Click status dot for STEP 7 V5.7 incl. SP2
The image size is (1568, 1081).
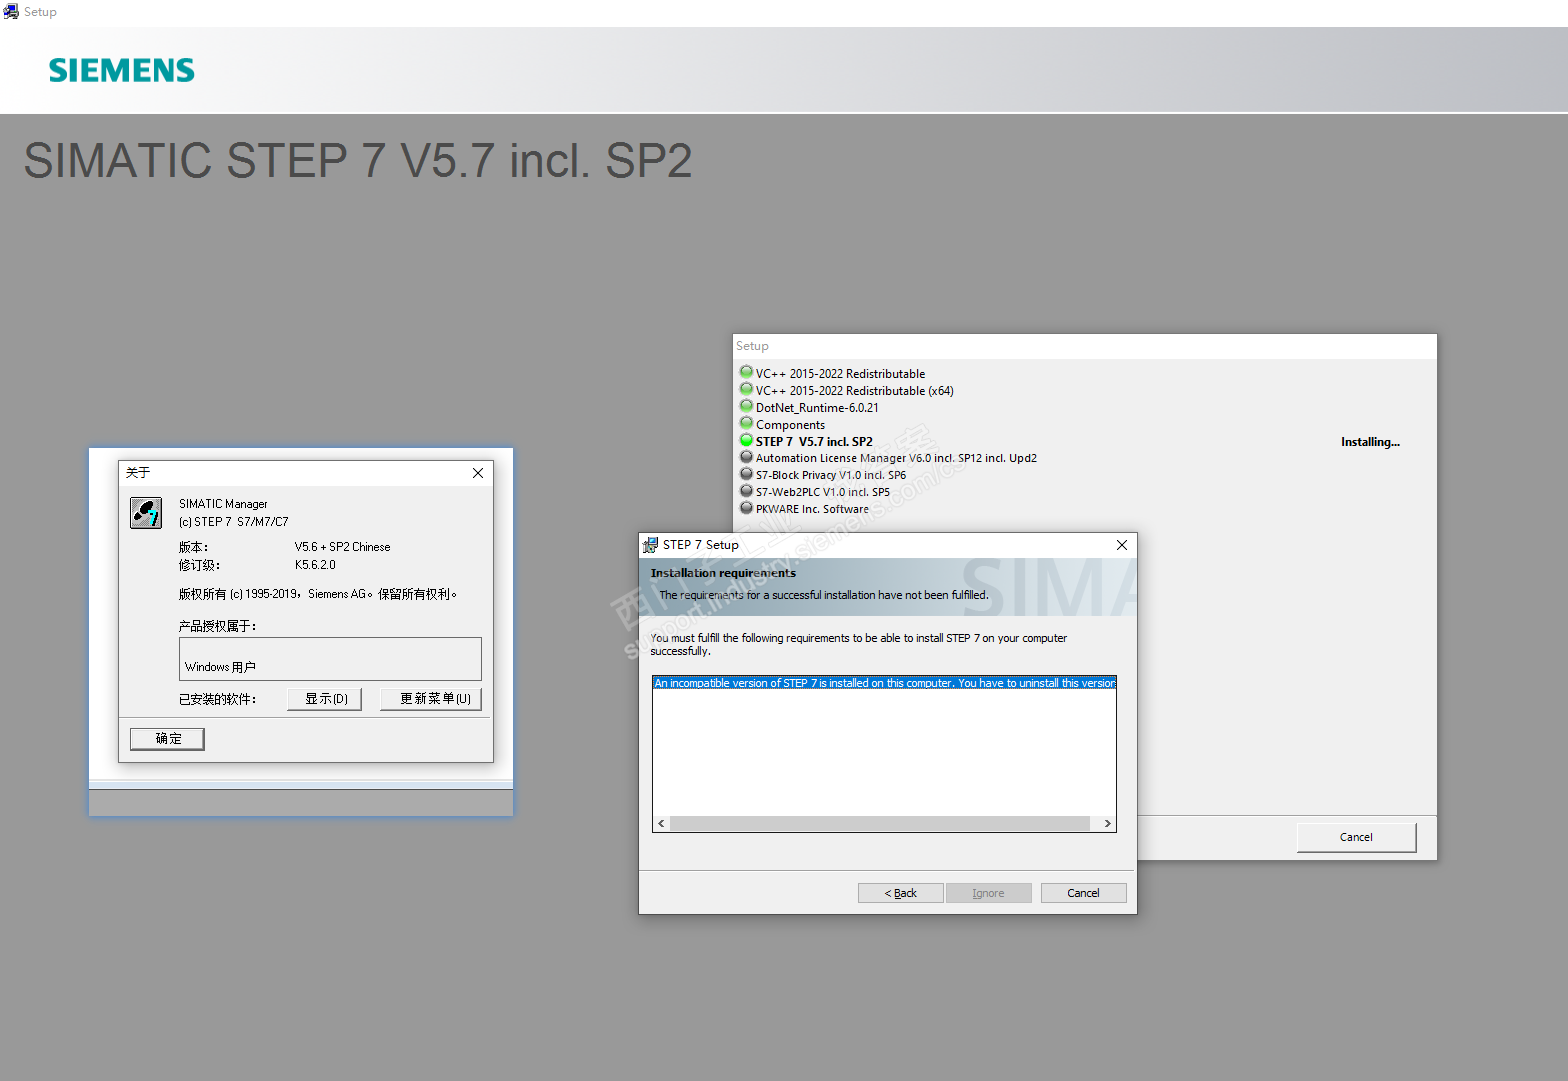pyautogui.click(x=746, y=440)
